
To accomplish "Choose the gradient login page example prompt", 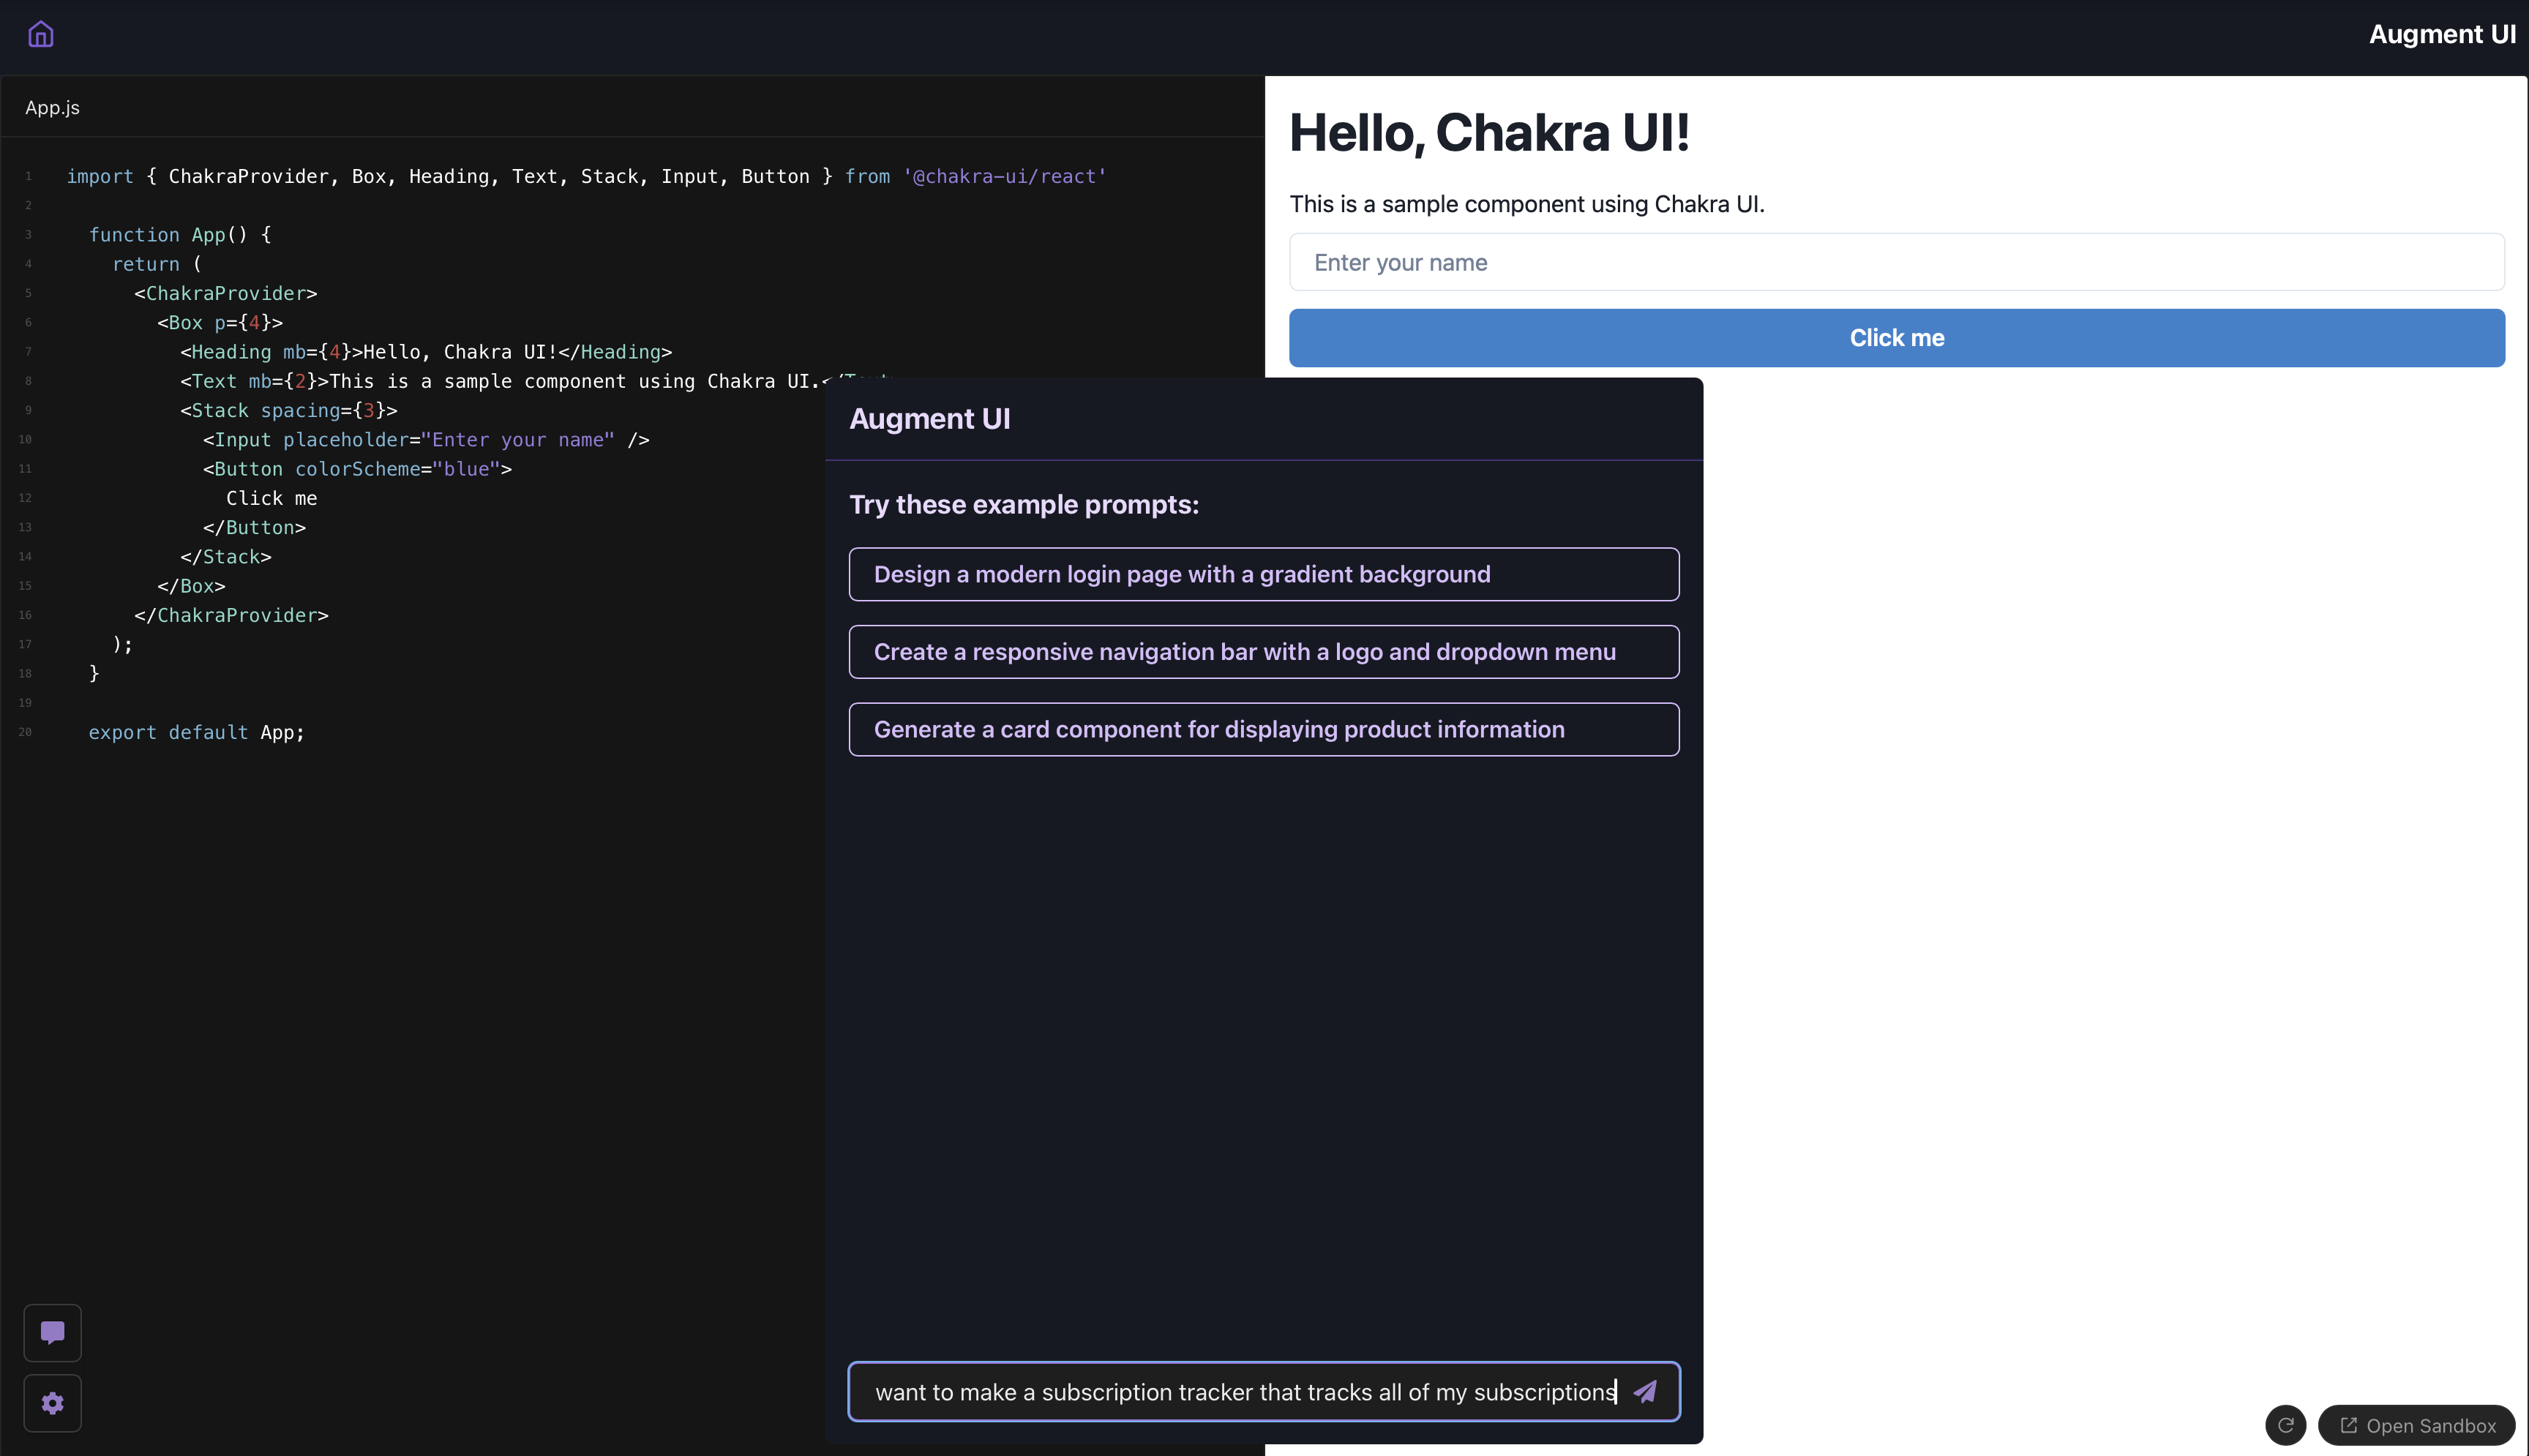I will click(1263, 574).
